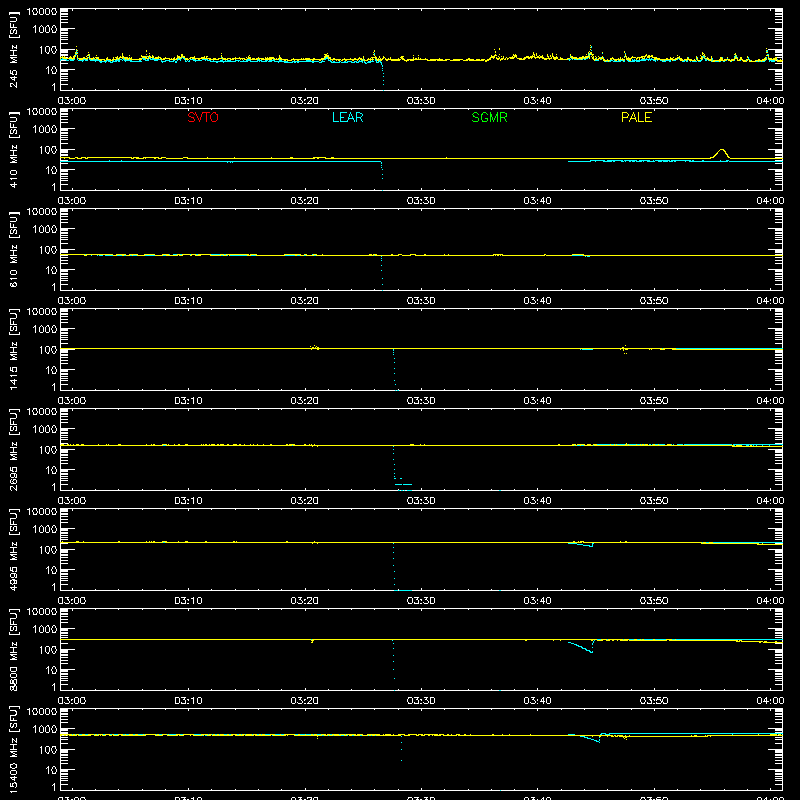800x800 pixels.
Task: Click the yellow bump peak in 410 MHz plot
Action: (x=721, y=150)
